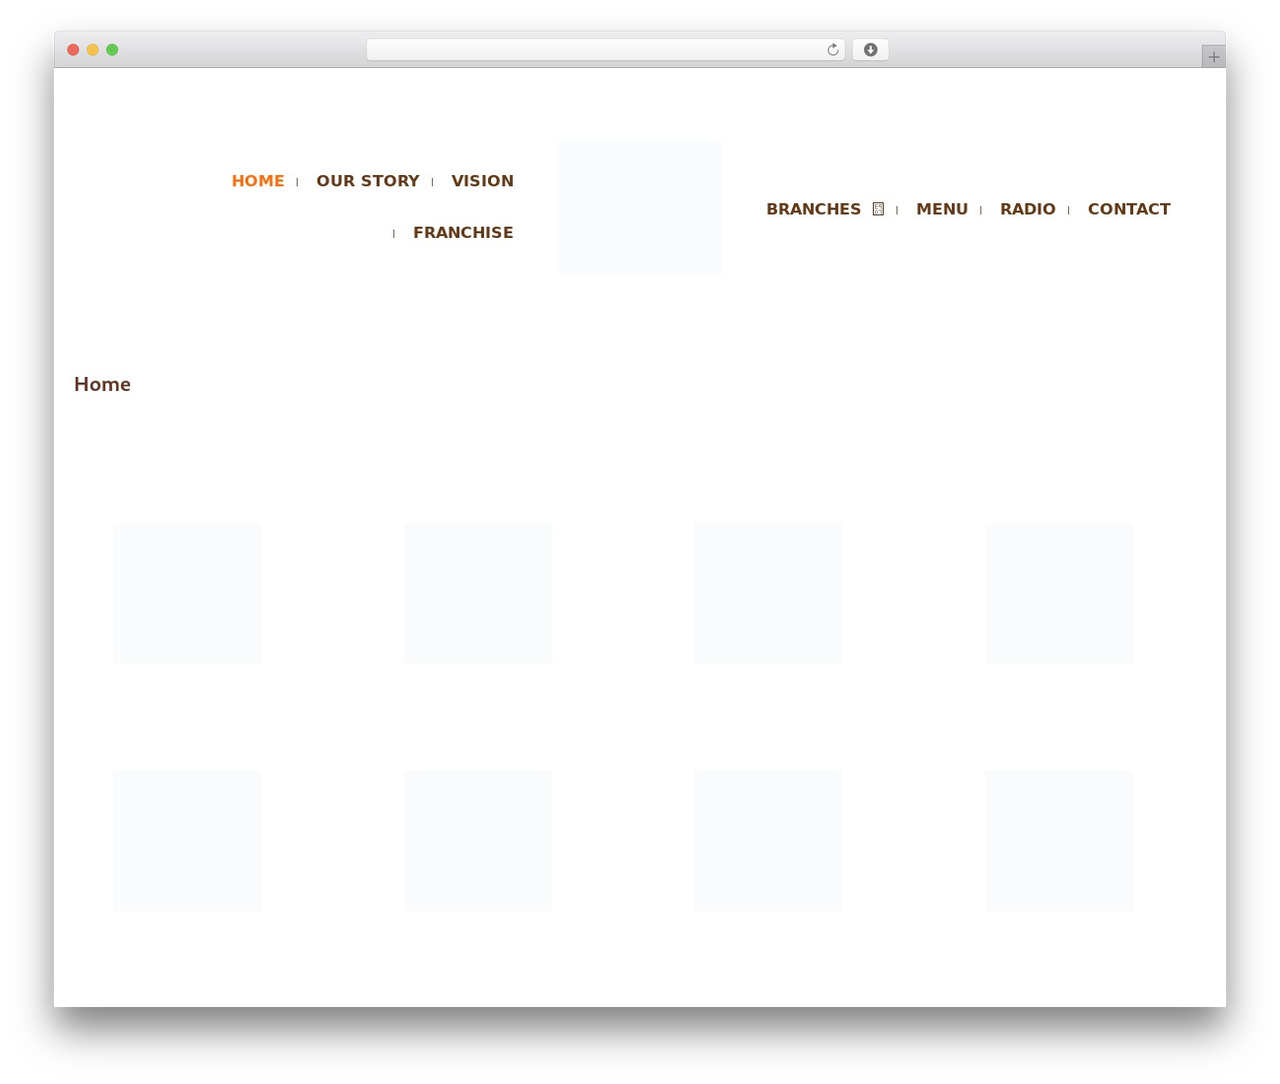
Task: Select VISION in the navigation
Action: [482, 181]
